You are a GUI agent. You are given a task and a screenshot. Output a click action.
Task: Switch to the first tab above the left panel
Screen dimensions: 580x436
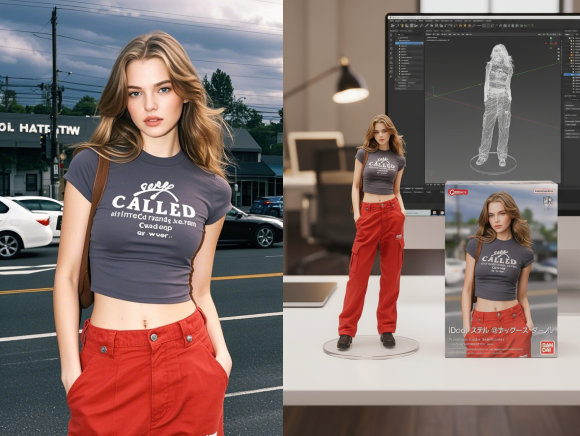coord(394,31)
